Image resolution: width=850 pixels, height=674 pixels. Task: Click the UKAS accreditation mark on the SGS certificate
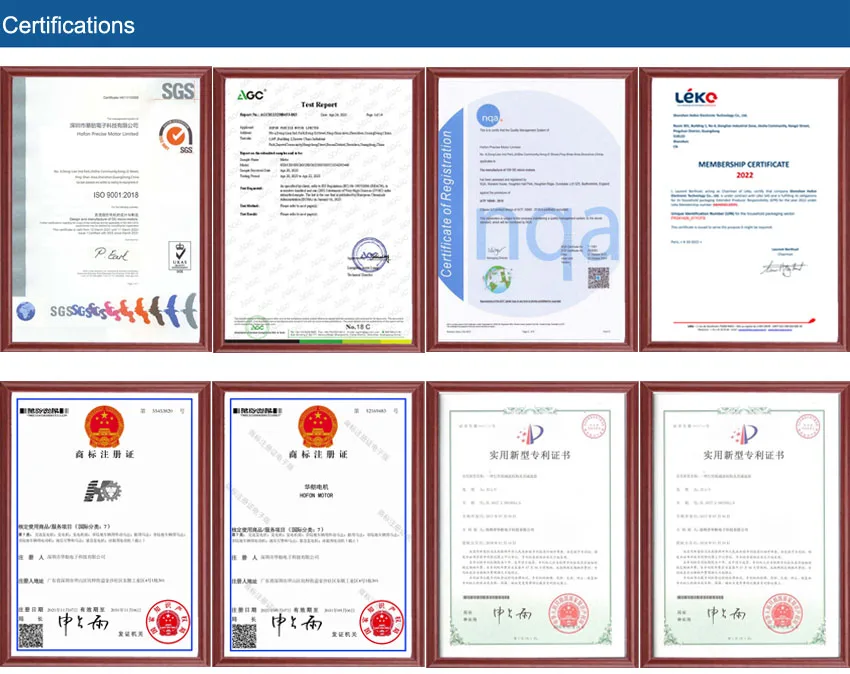click(x=179, y=256)
